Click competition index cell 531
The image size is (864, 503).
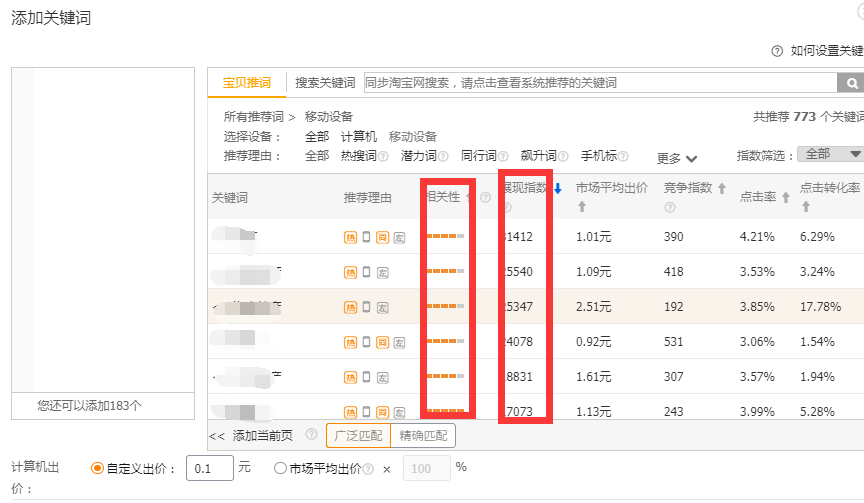click(673, 342)
